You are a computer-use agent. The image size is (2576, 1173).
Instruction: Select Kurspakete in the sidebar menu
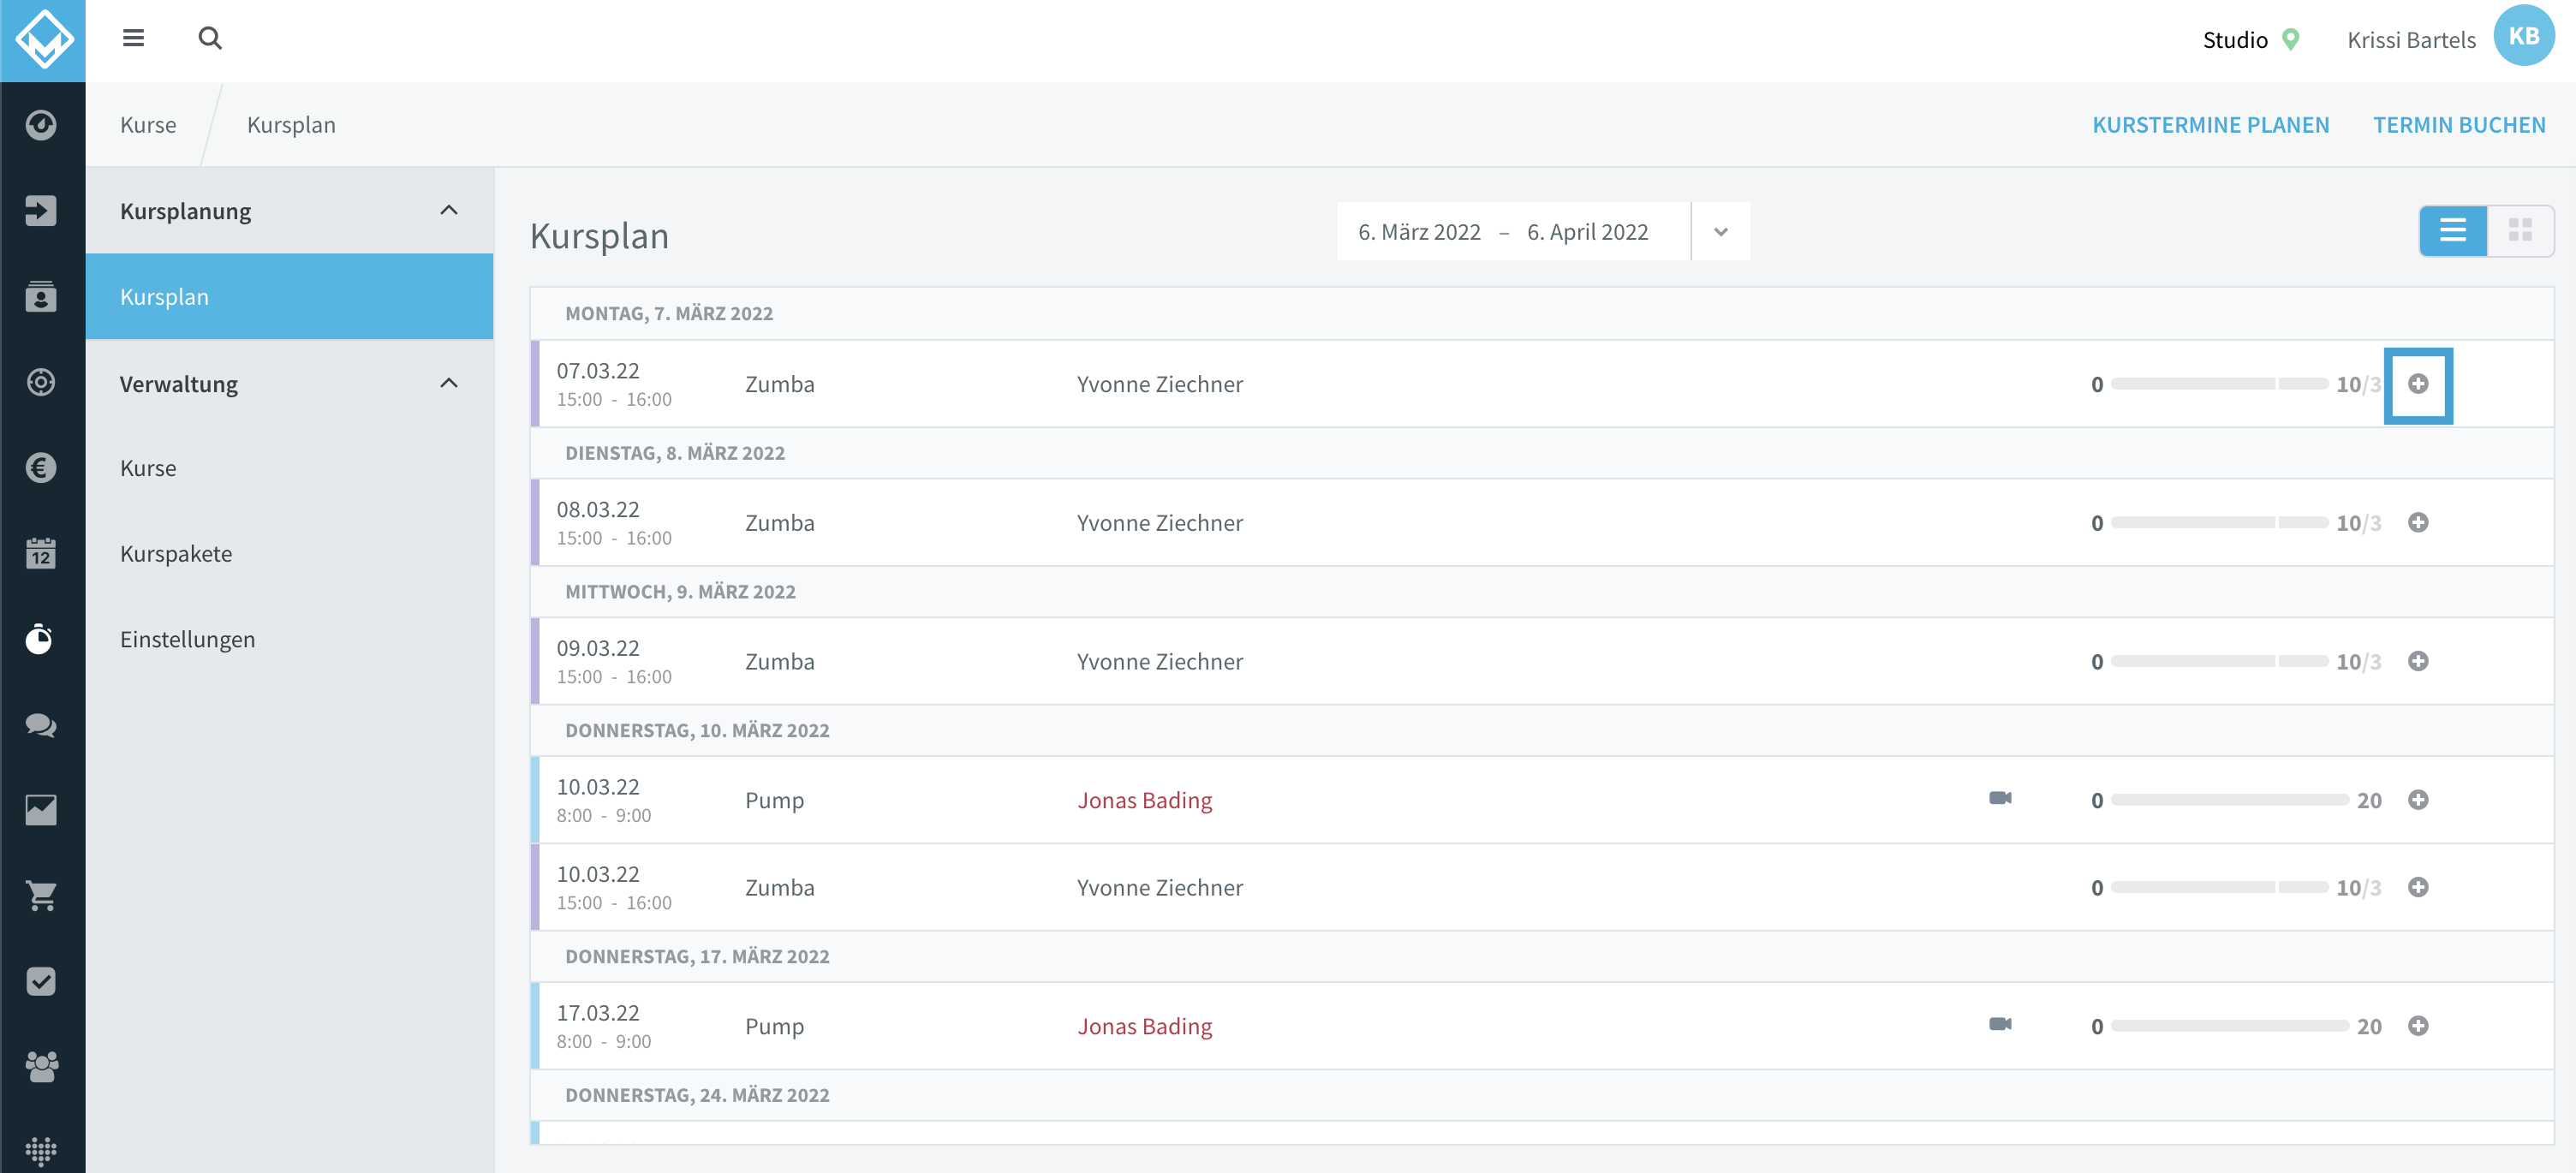coord(176,553)
